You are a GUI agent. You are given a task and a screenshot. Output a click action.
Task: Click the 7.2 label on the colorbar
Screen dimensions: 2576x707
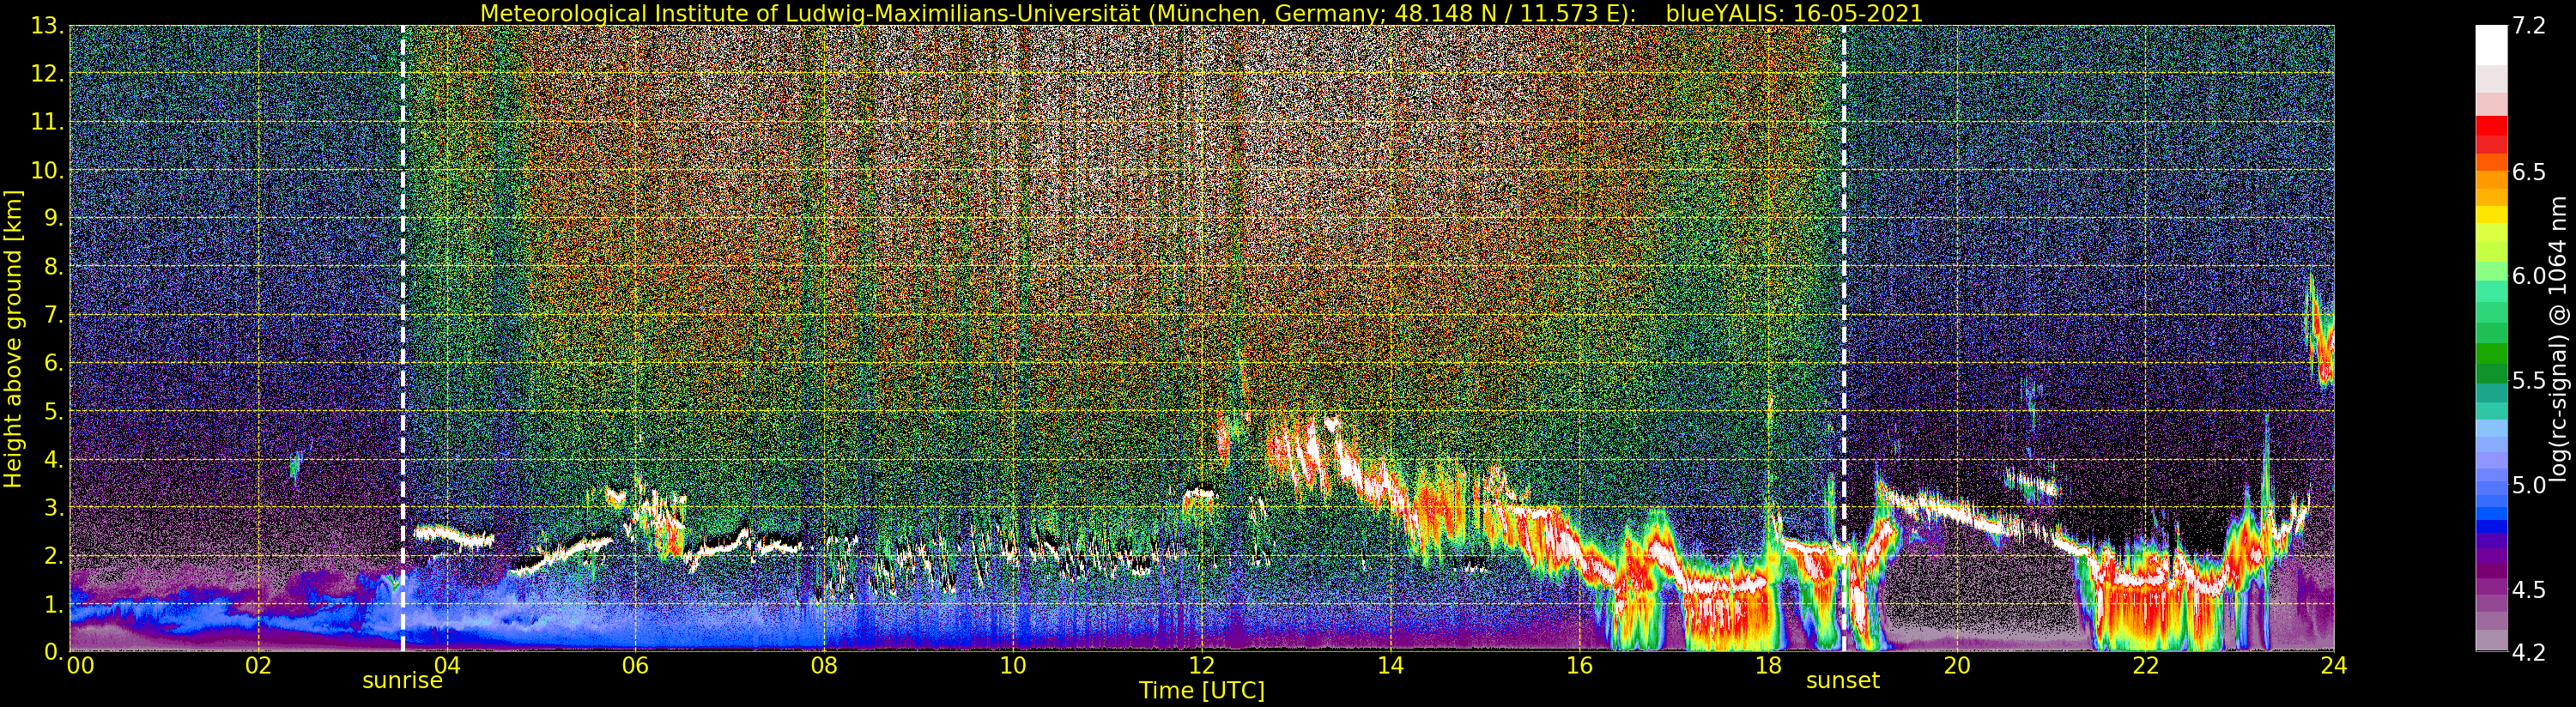[x=2529, y=27]
